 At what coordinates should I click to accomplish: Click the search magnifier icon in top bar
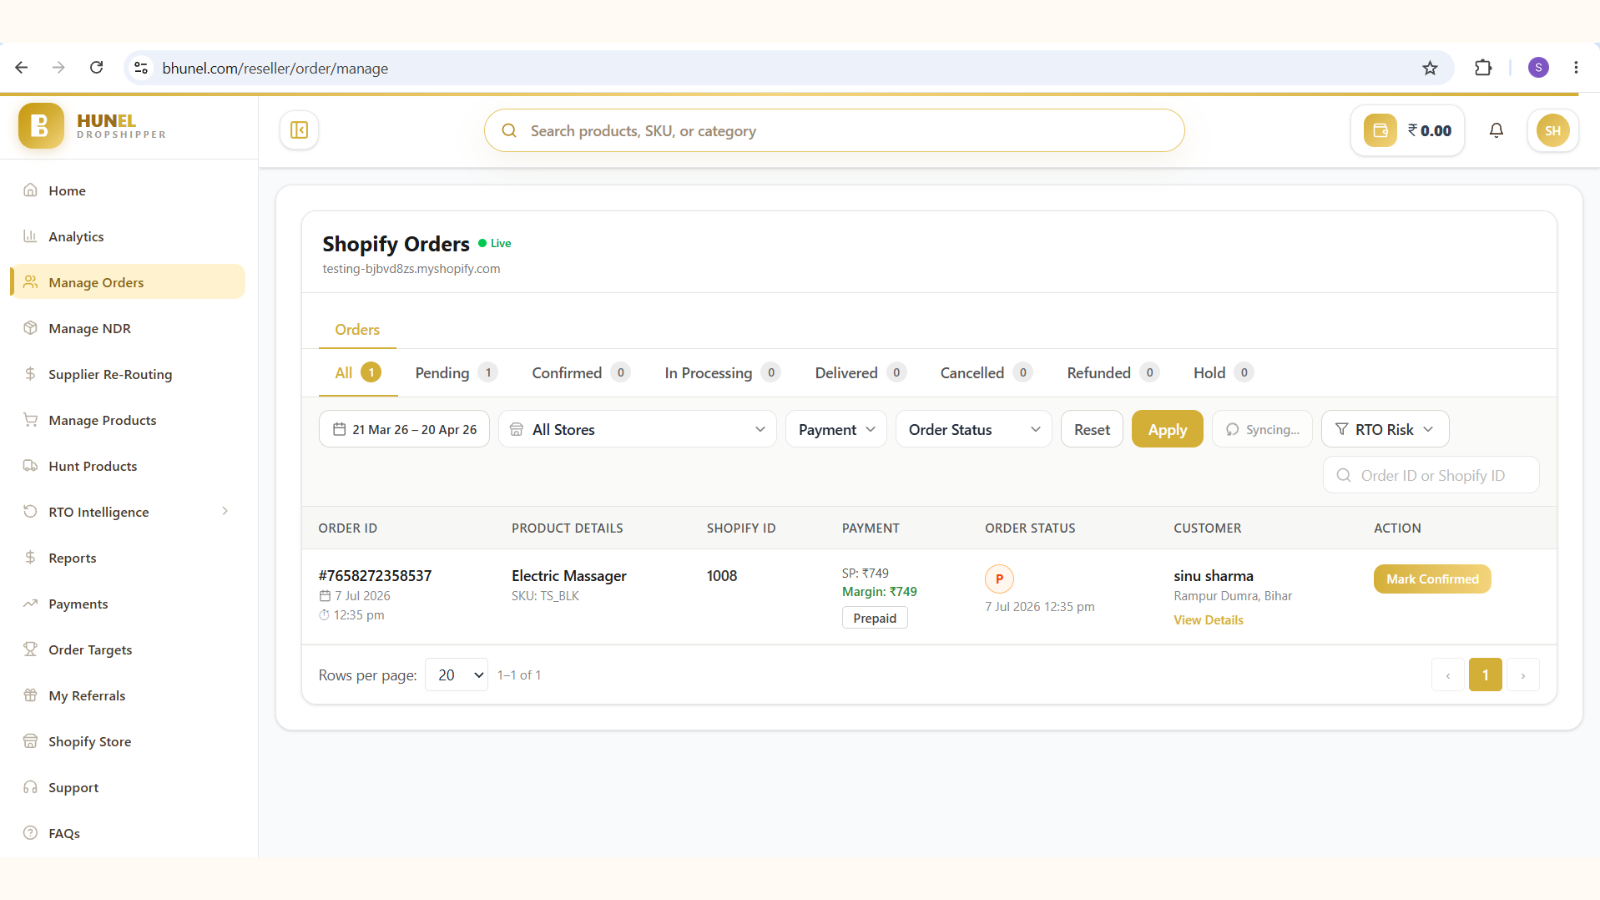(509, 131)
